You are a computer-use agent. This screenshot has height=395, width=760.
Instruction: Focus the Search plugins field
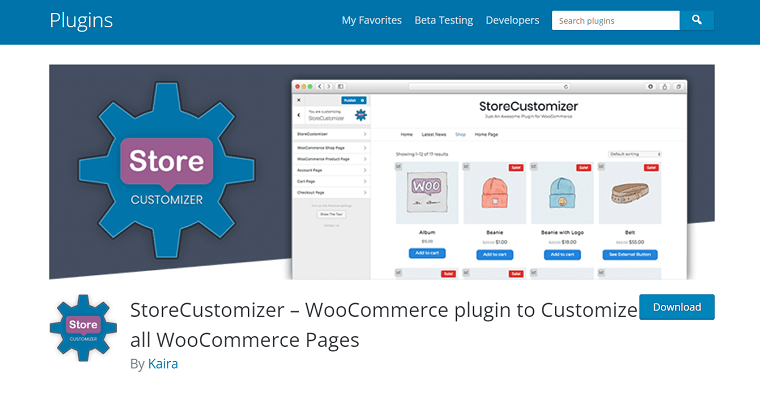(x=616, y=20)
